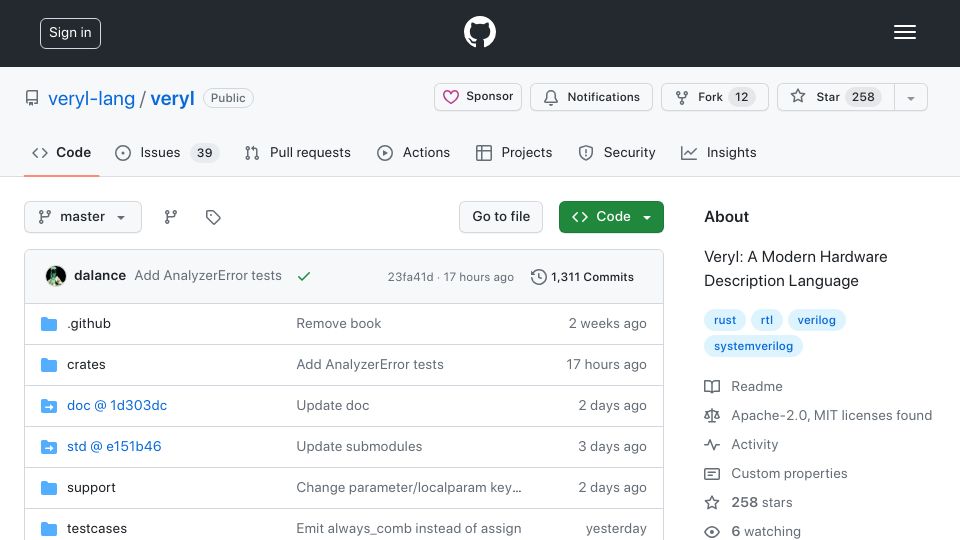Select the systemverilog topic tag
The image size is (960, 540).
753,346
